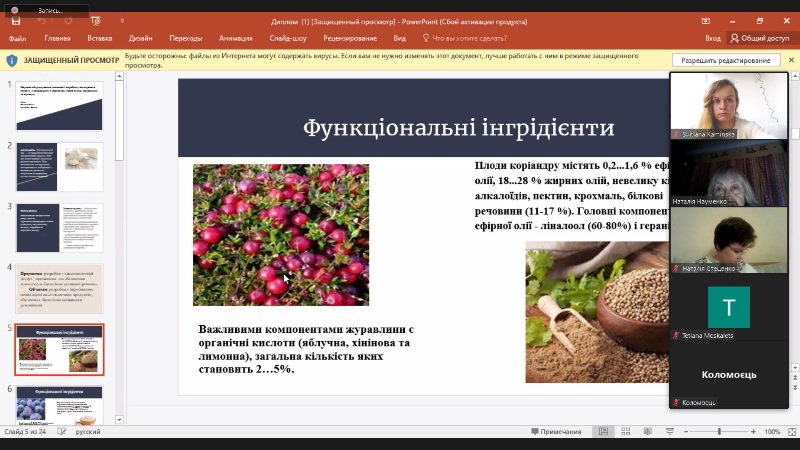Screen dimensions: 800x450
Task: Switch to the Дизайн tab
Action: click(140, 38)
